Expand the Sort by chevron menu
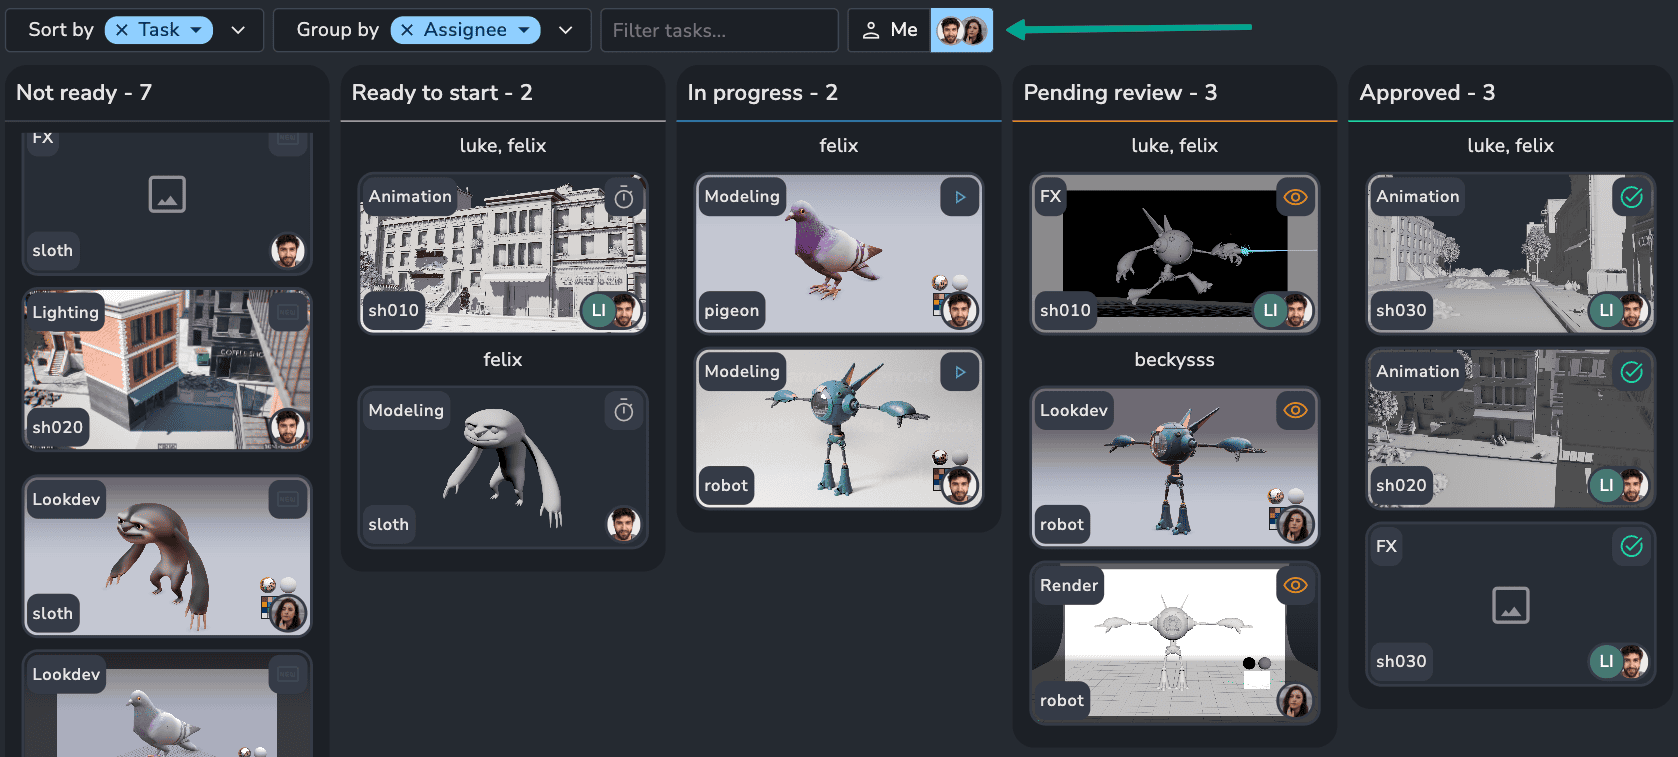Screen dimensions: 1678x757 pos(238,30)
